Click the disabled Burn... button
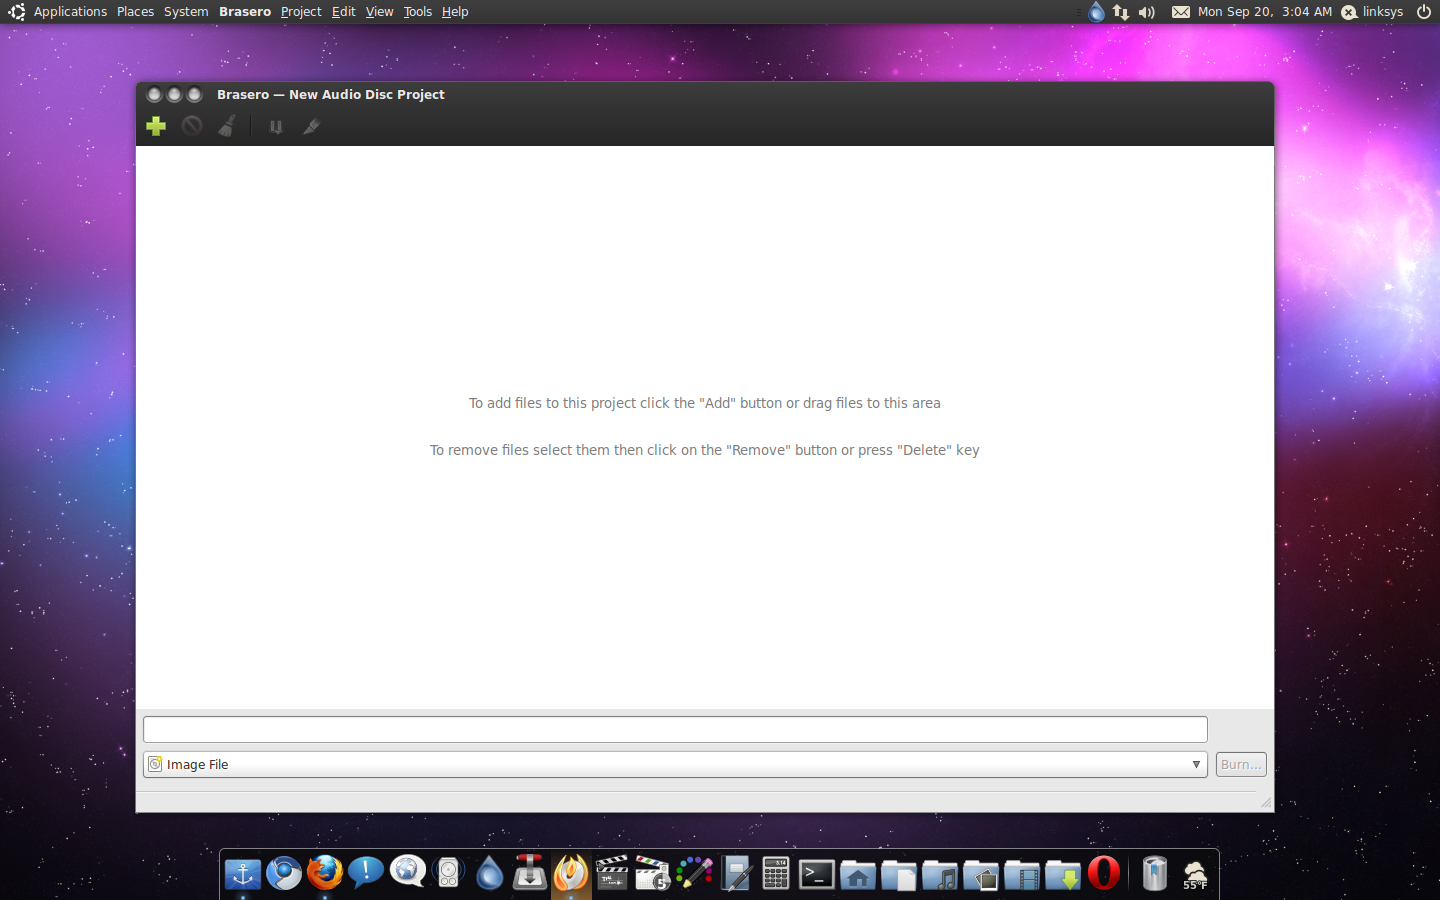Viewport: 1440px width, 900px height. pos(1241,764)
